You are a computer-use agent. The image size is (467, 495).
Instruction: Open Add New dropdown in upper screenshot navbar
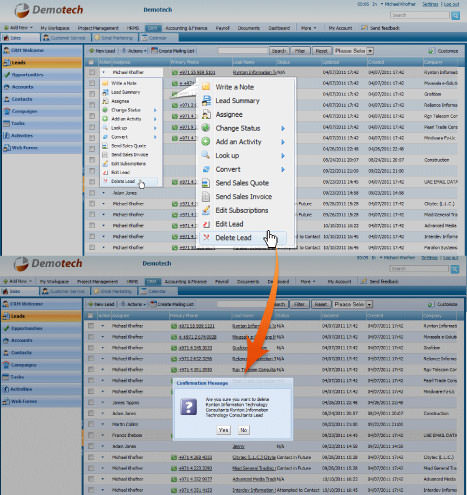click(x=18, y=28)
